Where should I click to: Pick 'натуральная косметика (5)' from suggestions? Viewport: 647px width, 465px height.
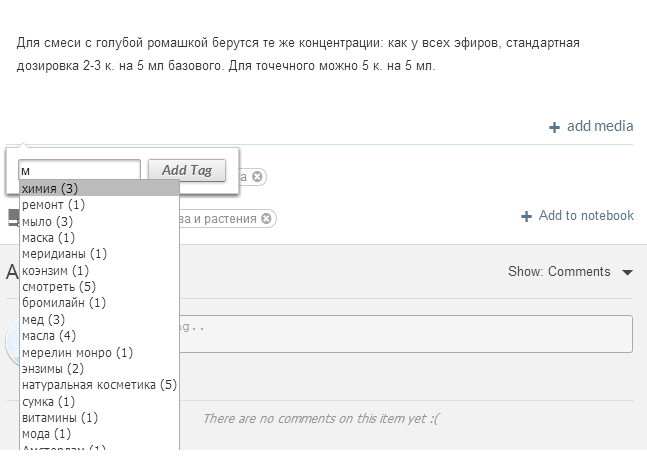click(x=99, y=385)
